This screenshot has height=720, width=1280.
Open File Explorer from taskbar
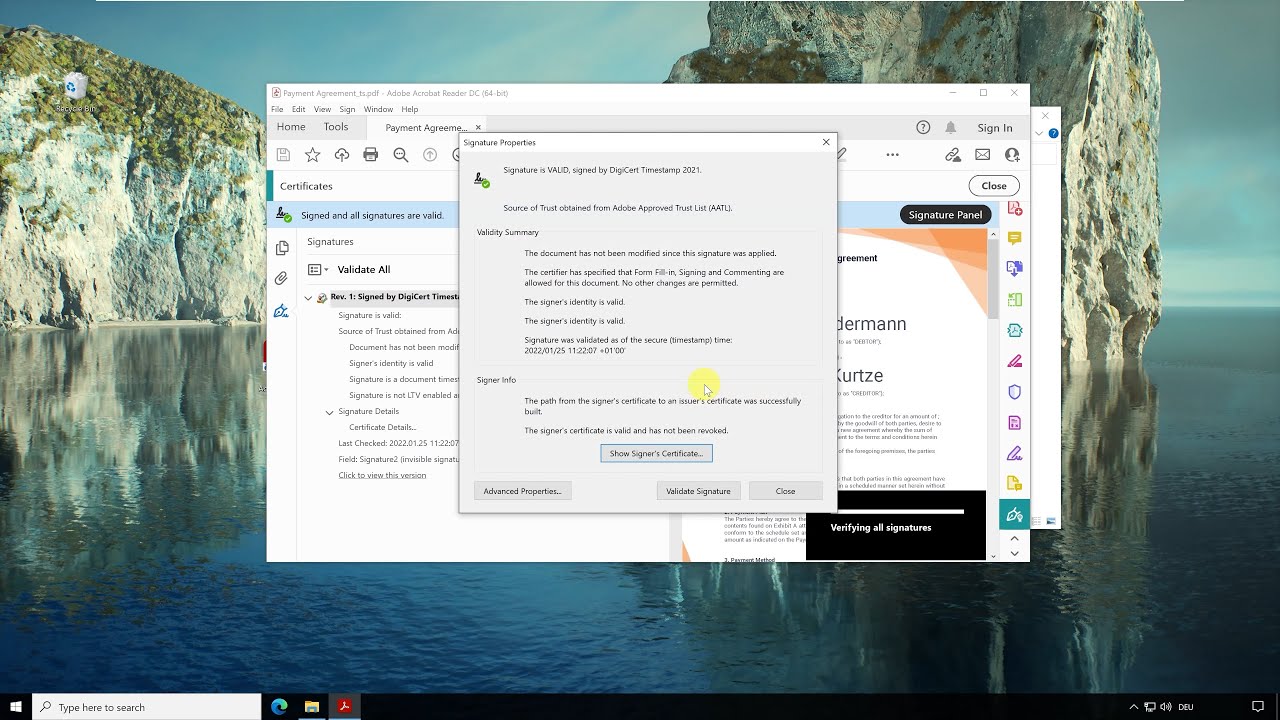[312, 707]
